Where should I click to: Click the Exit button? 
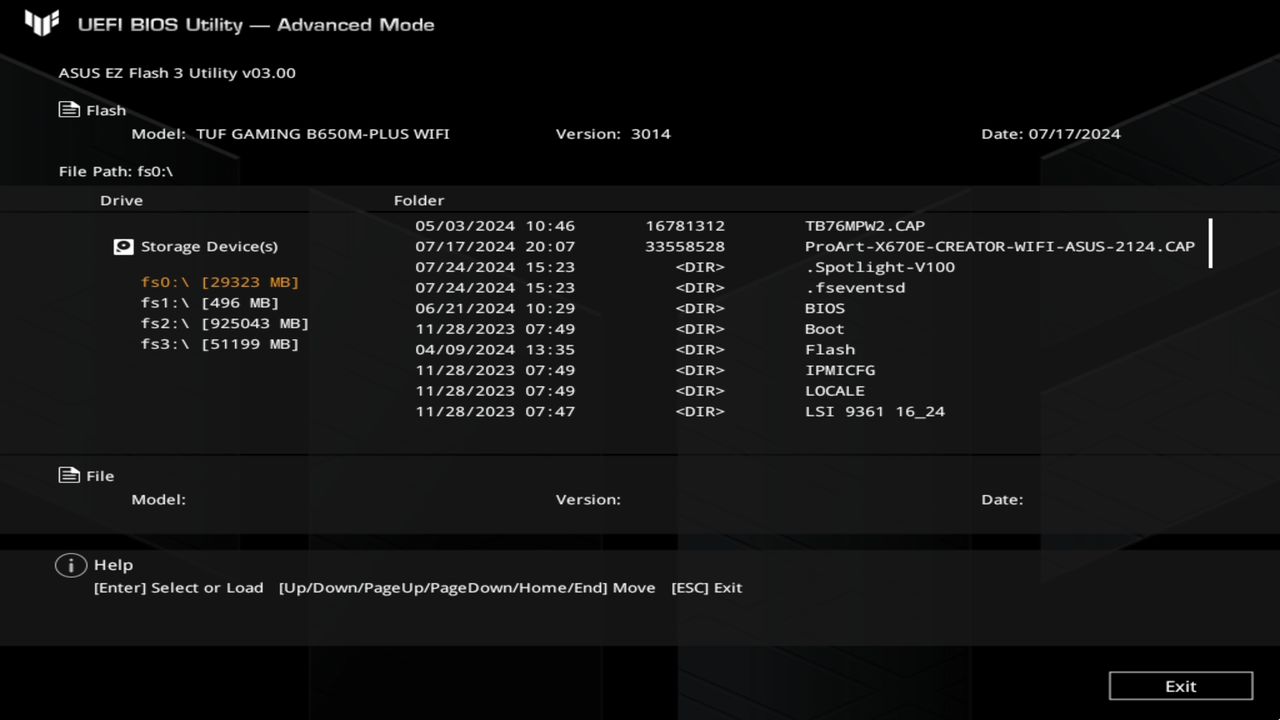click(1181, 686)
